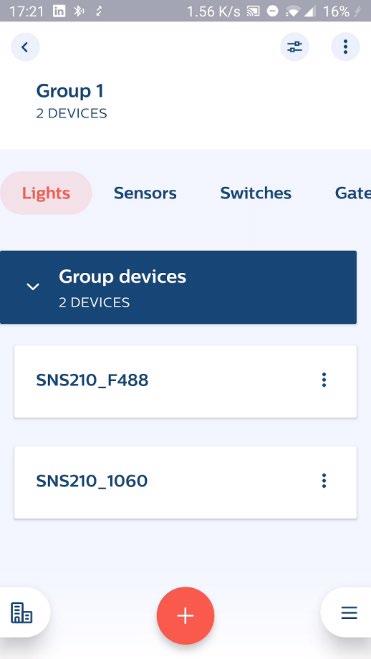Image resolution: width=371 pixels, height=659 pixels.
Task: Open the filter settings sliders icon
Action: [295, 47]
